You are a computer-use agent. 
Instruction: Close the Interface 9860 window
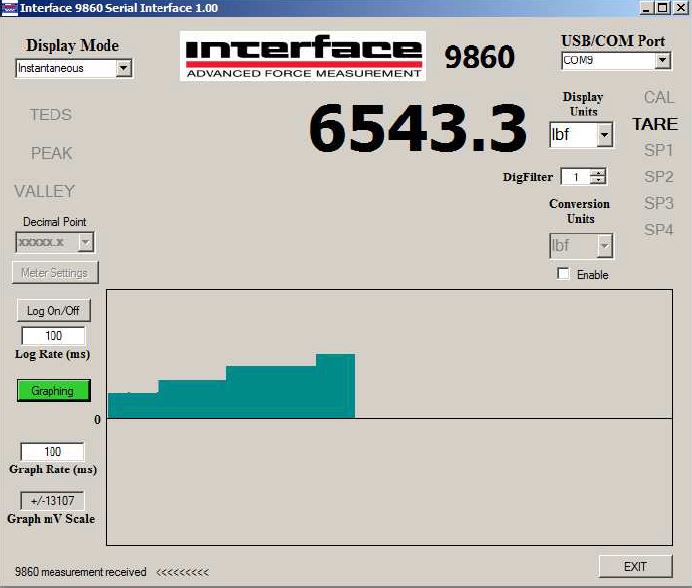click(x=681, y=8)
